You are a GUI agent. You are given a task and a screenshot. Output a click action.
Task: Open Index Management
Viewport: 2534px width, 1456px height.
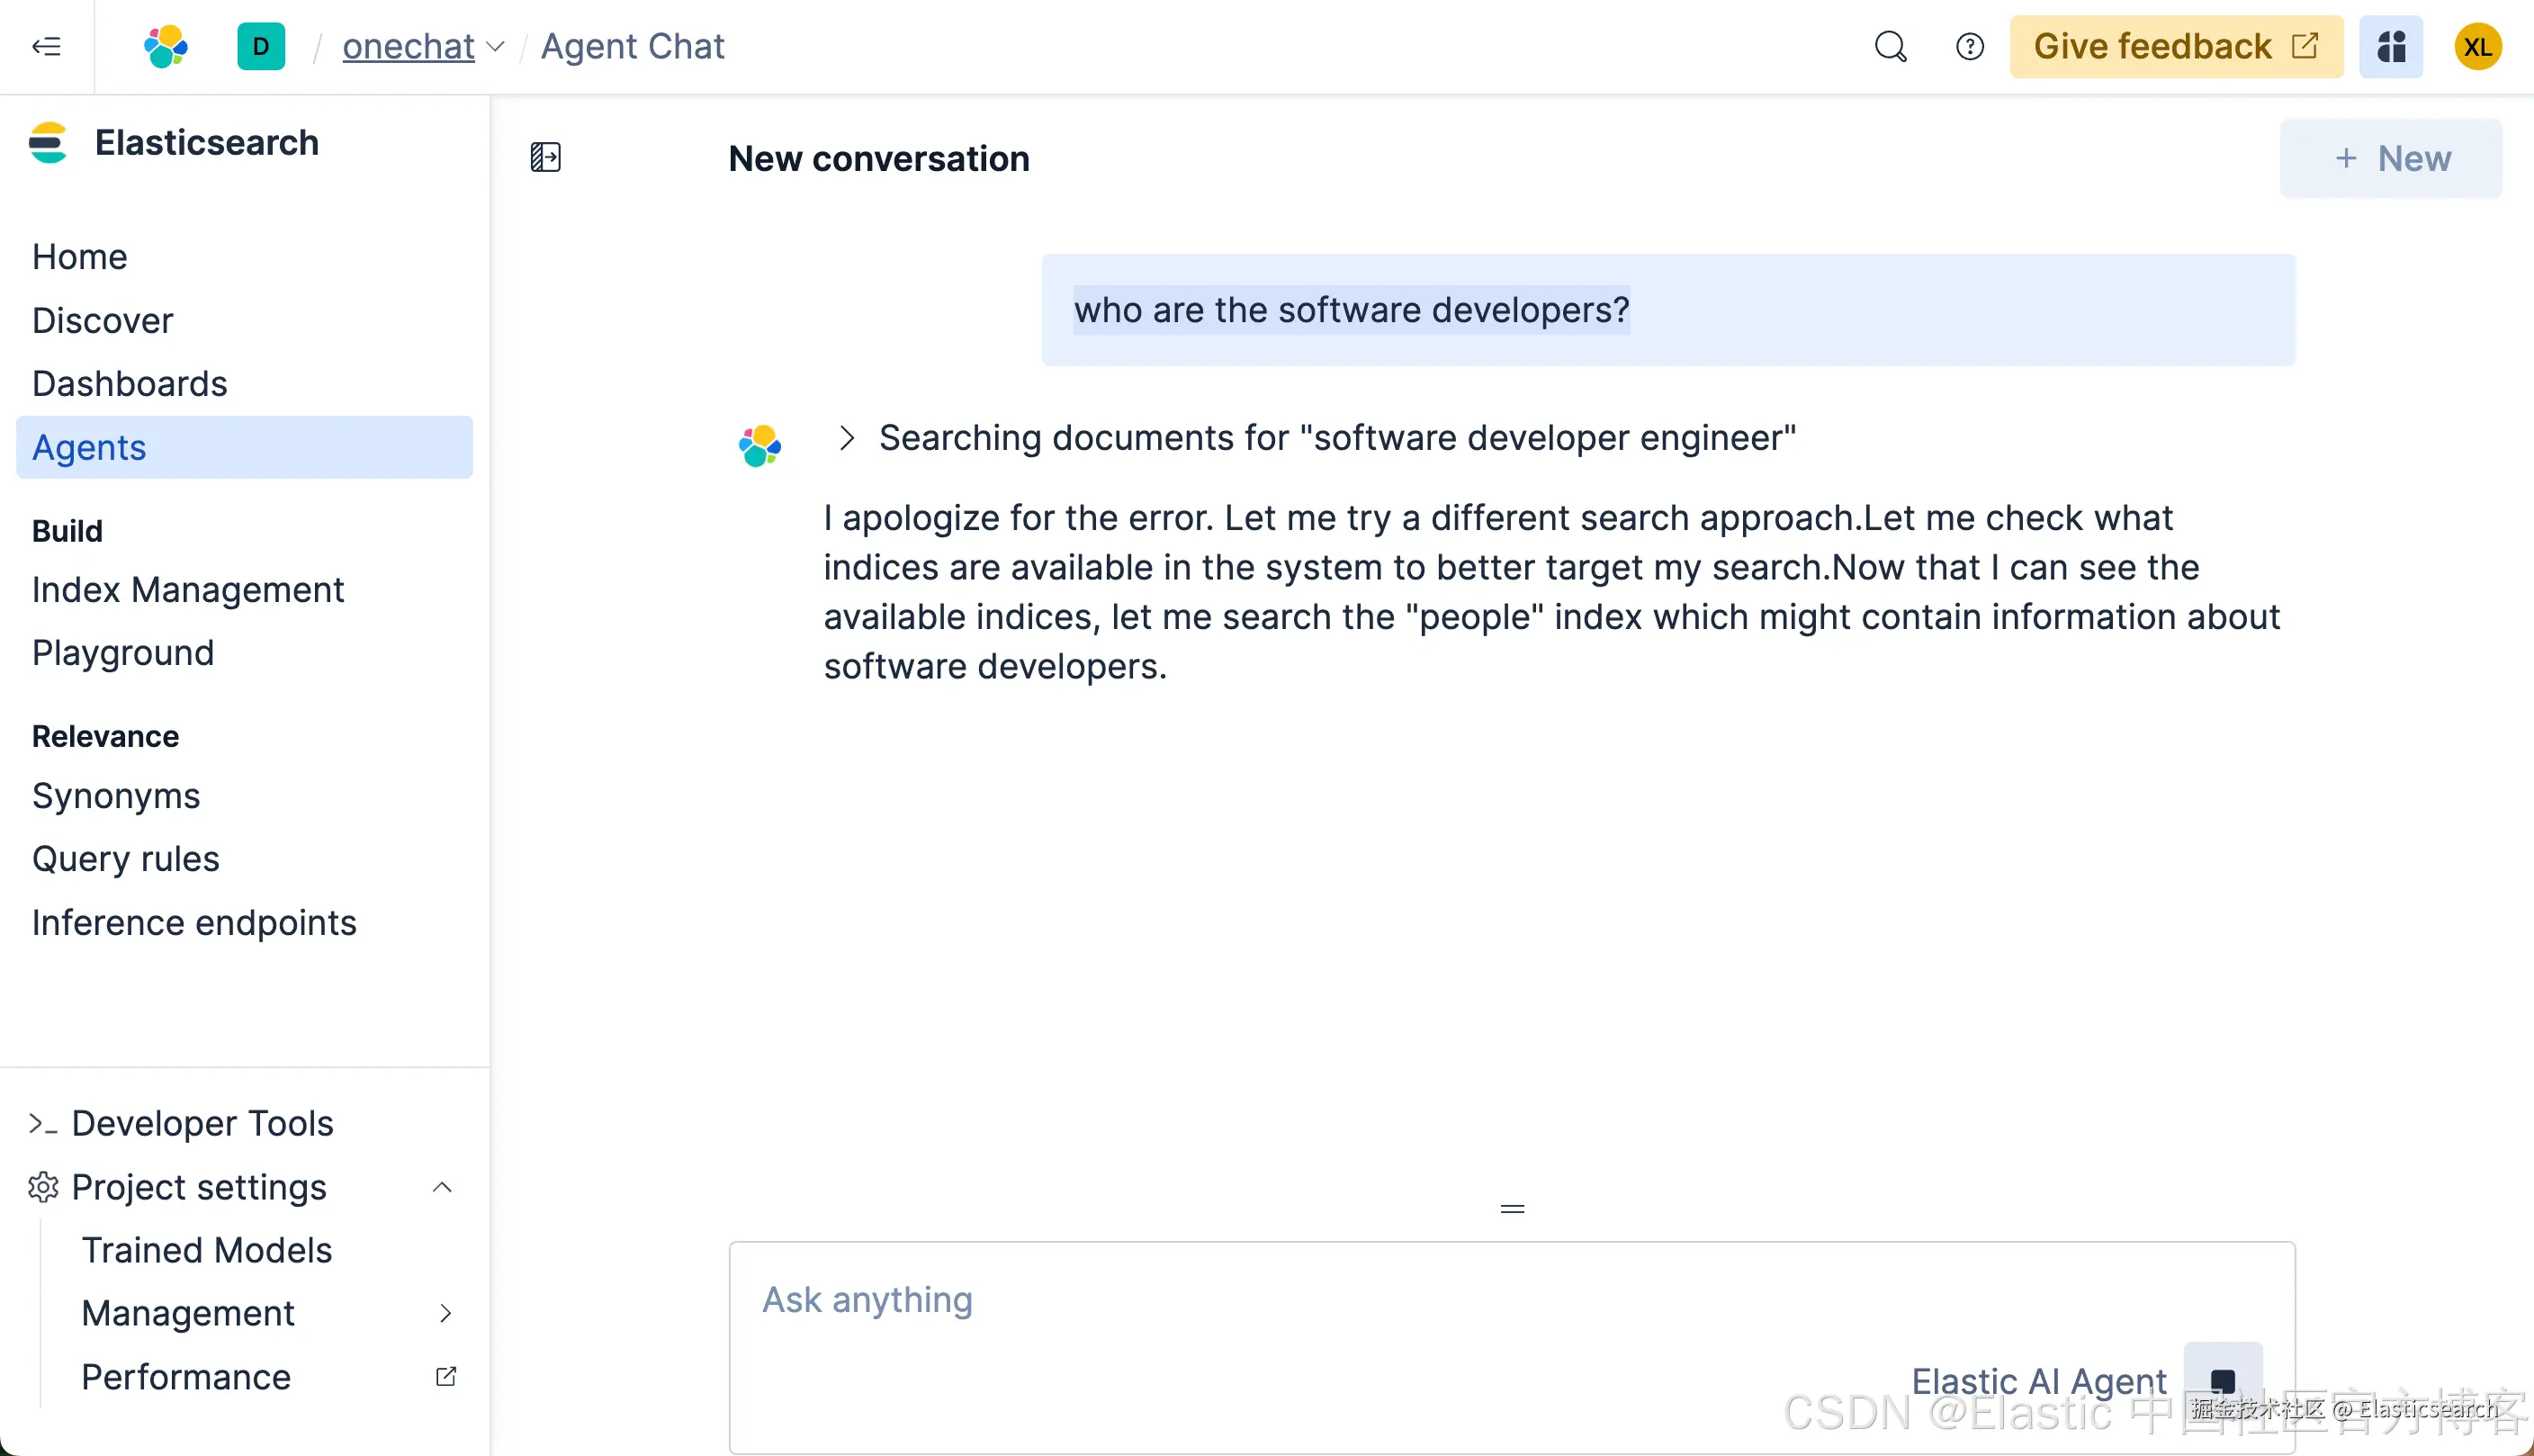pos(188,589)
